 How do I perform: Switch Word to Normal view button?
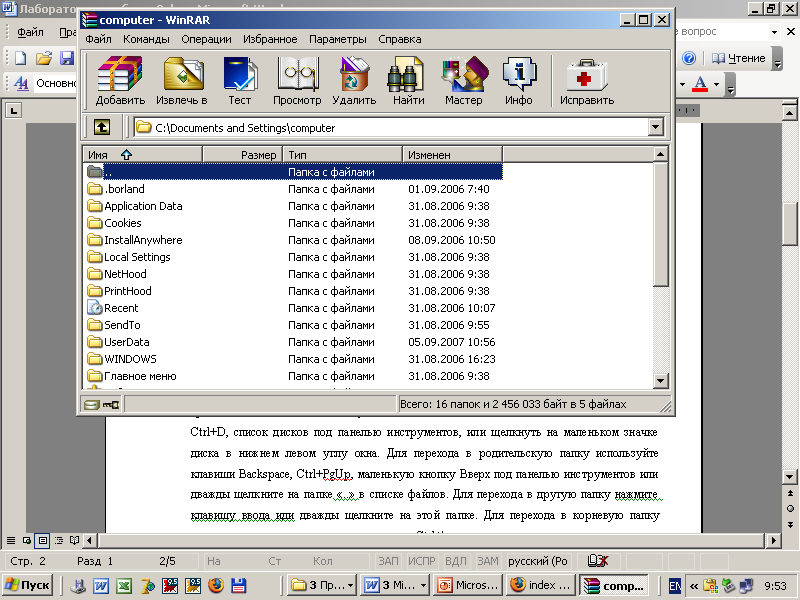11,540
